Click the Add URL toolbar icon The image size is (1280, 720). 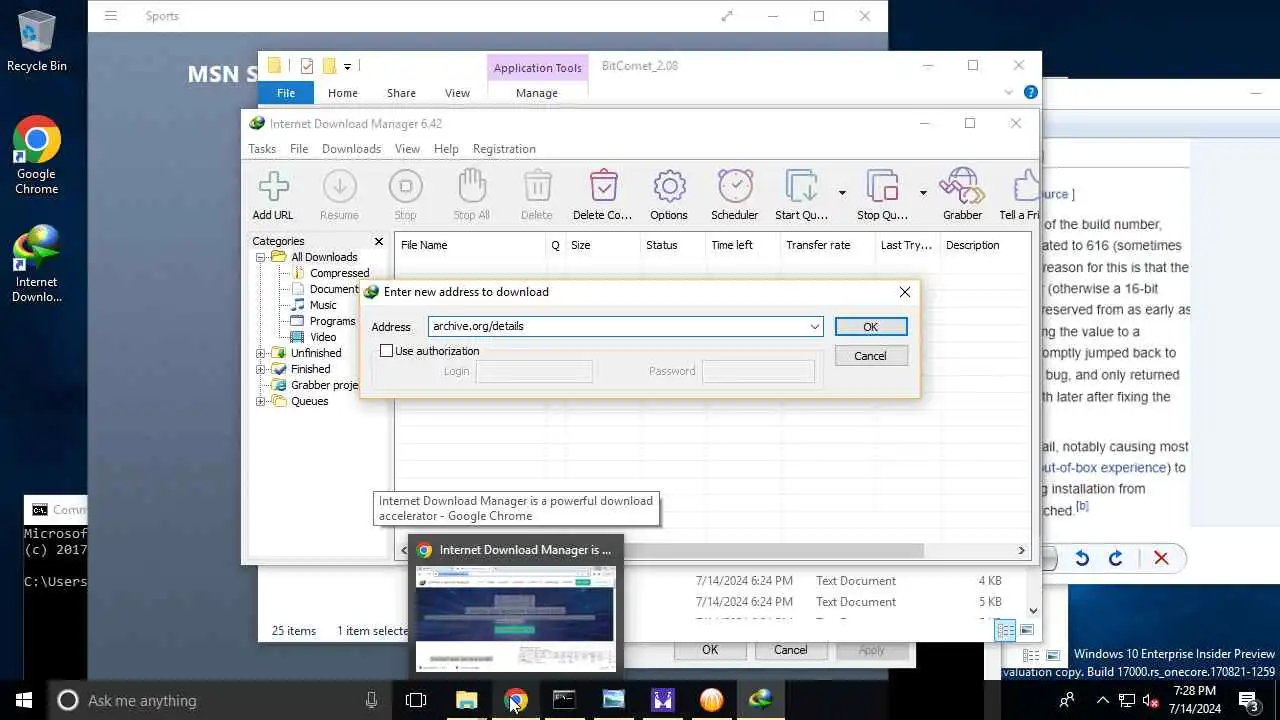[273, 195]
